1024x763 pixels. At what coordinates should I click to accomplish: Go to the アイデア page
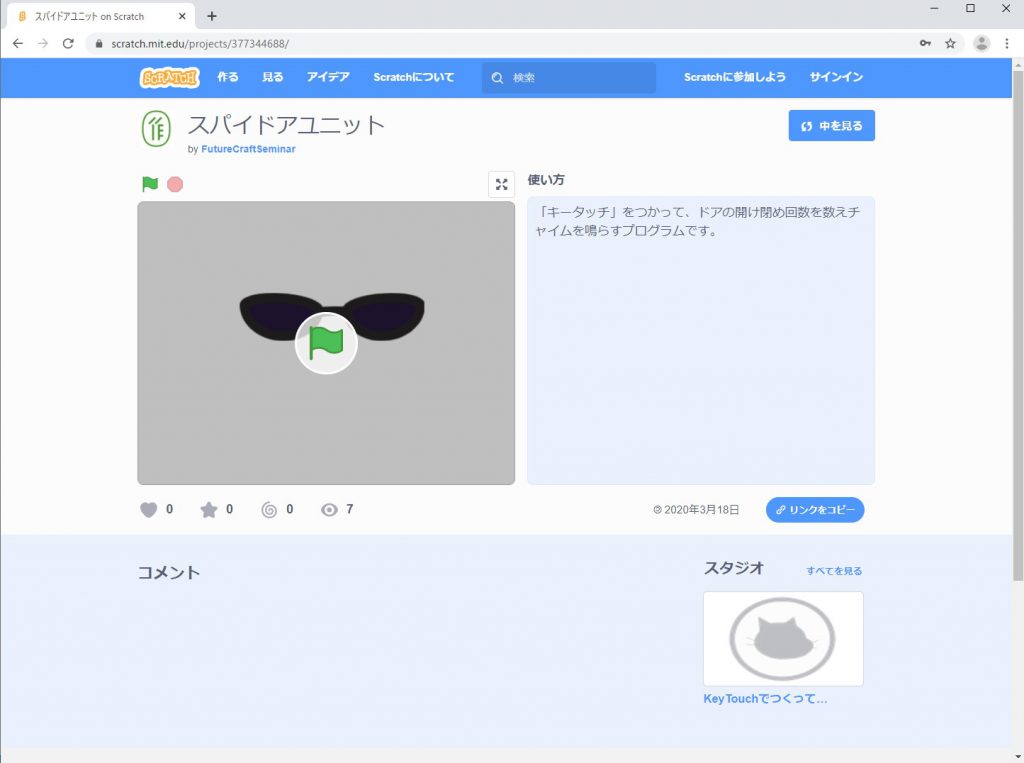[x=328, y=77]
